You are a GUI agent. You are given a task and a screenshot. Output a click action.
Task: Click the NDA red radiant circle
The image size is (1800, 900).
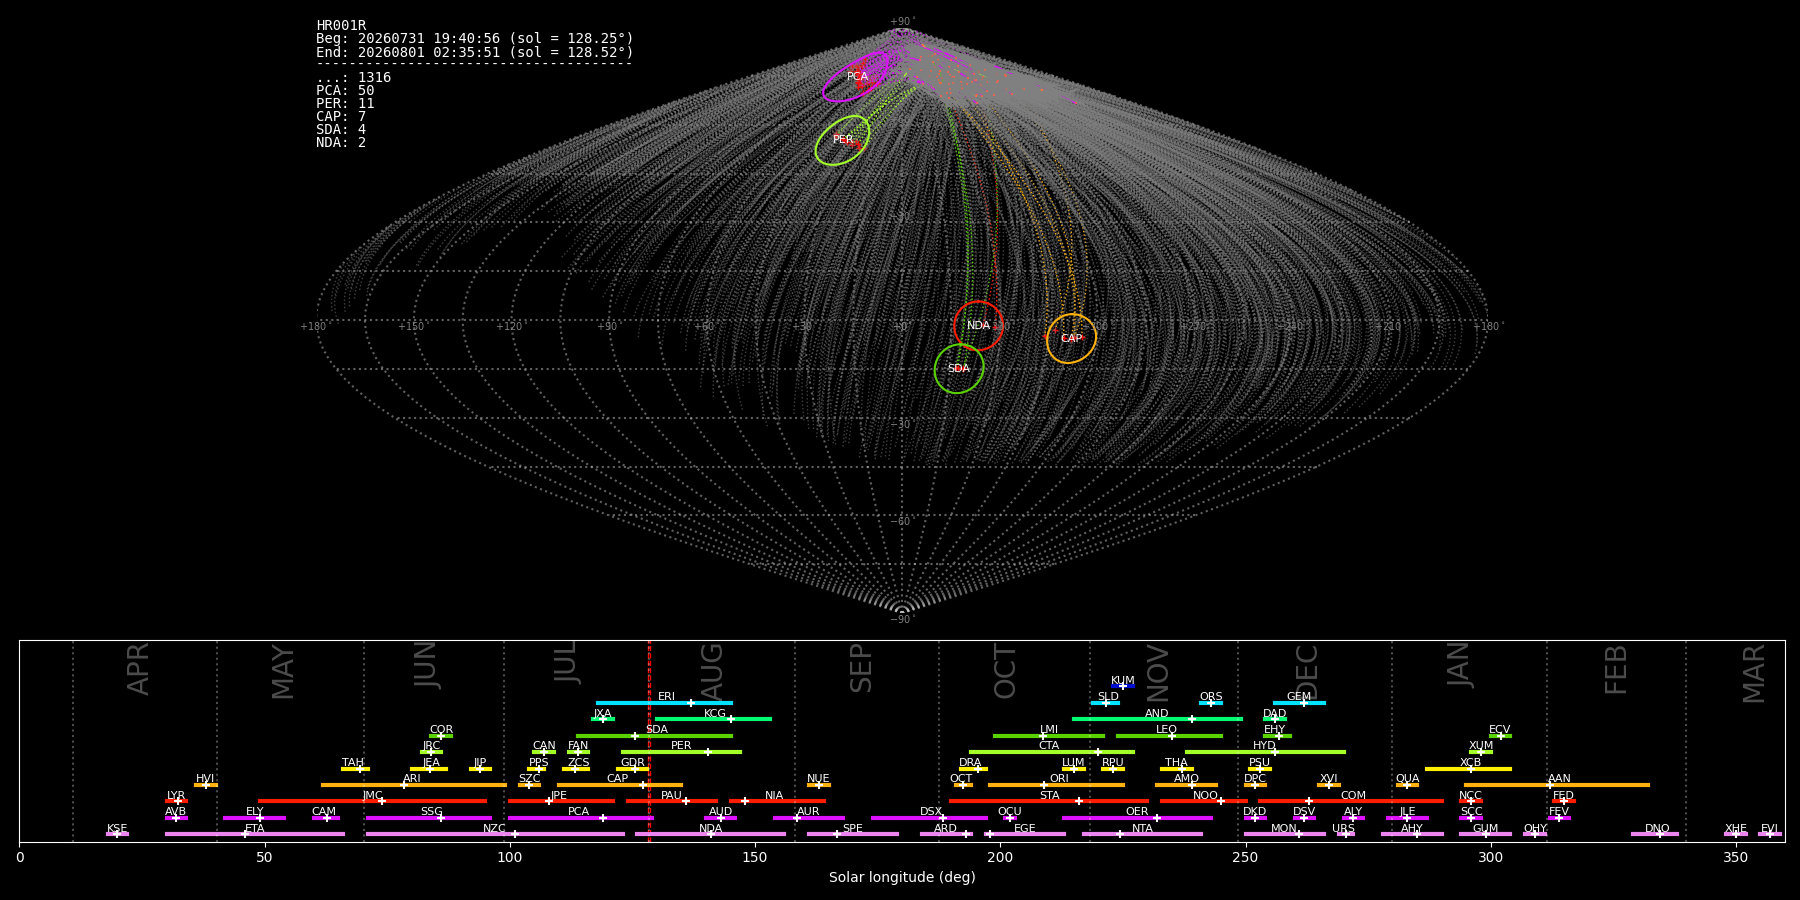coord(978,326)
